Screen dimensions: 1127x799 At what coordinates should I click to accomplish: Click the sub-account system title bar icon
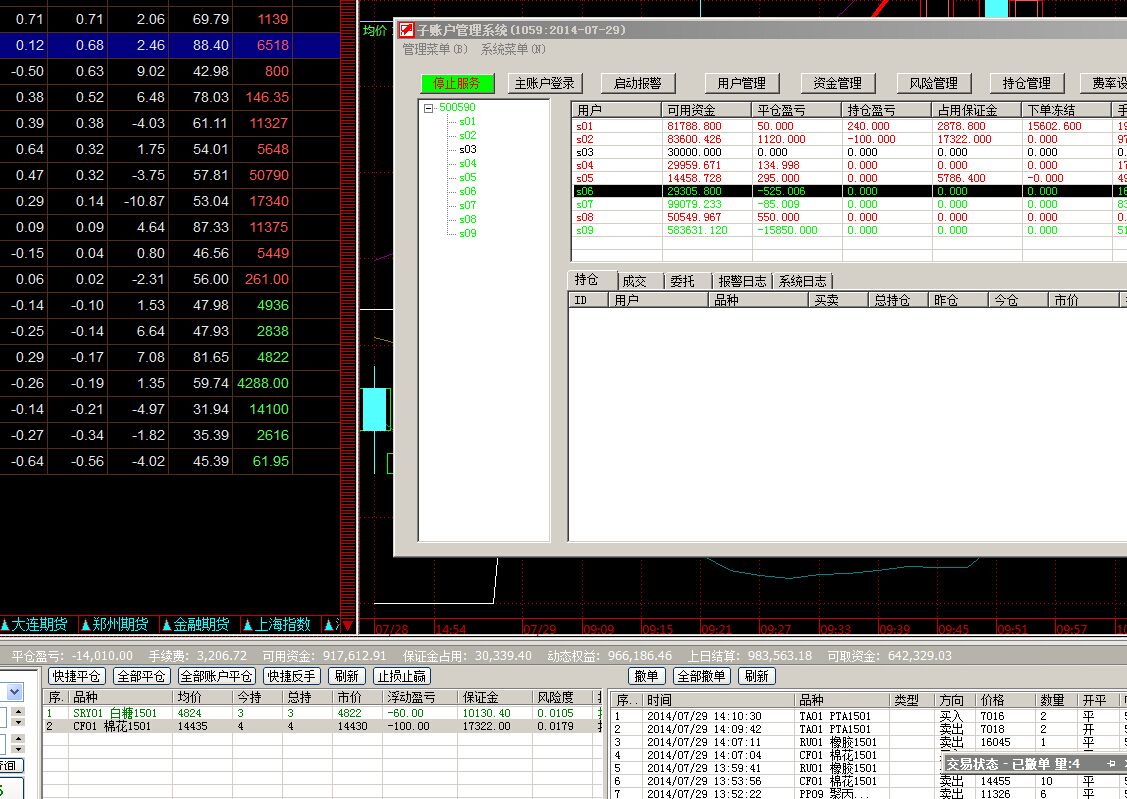click(407, 30)
